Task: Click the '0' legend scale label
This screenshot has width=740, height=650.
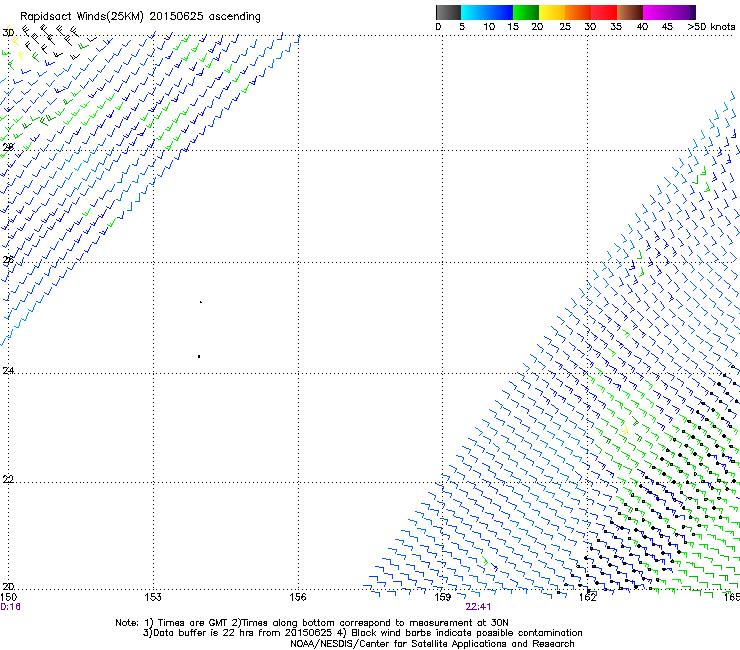Action: click(438, 27)
